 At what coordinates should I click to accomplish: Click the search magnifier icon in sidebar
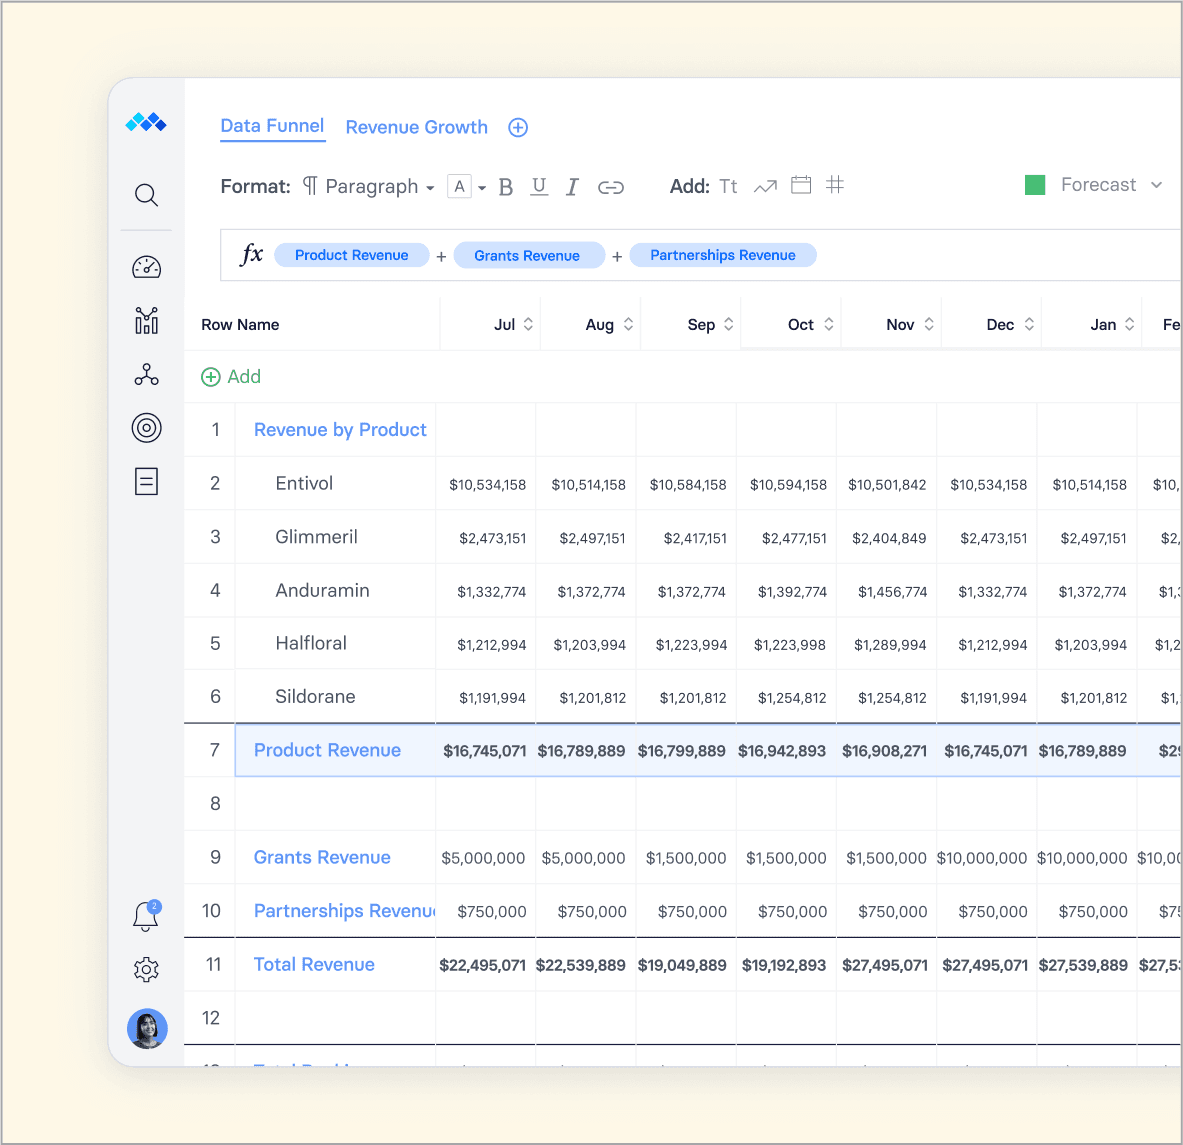point(146,195)
